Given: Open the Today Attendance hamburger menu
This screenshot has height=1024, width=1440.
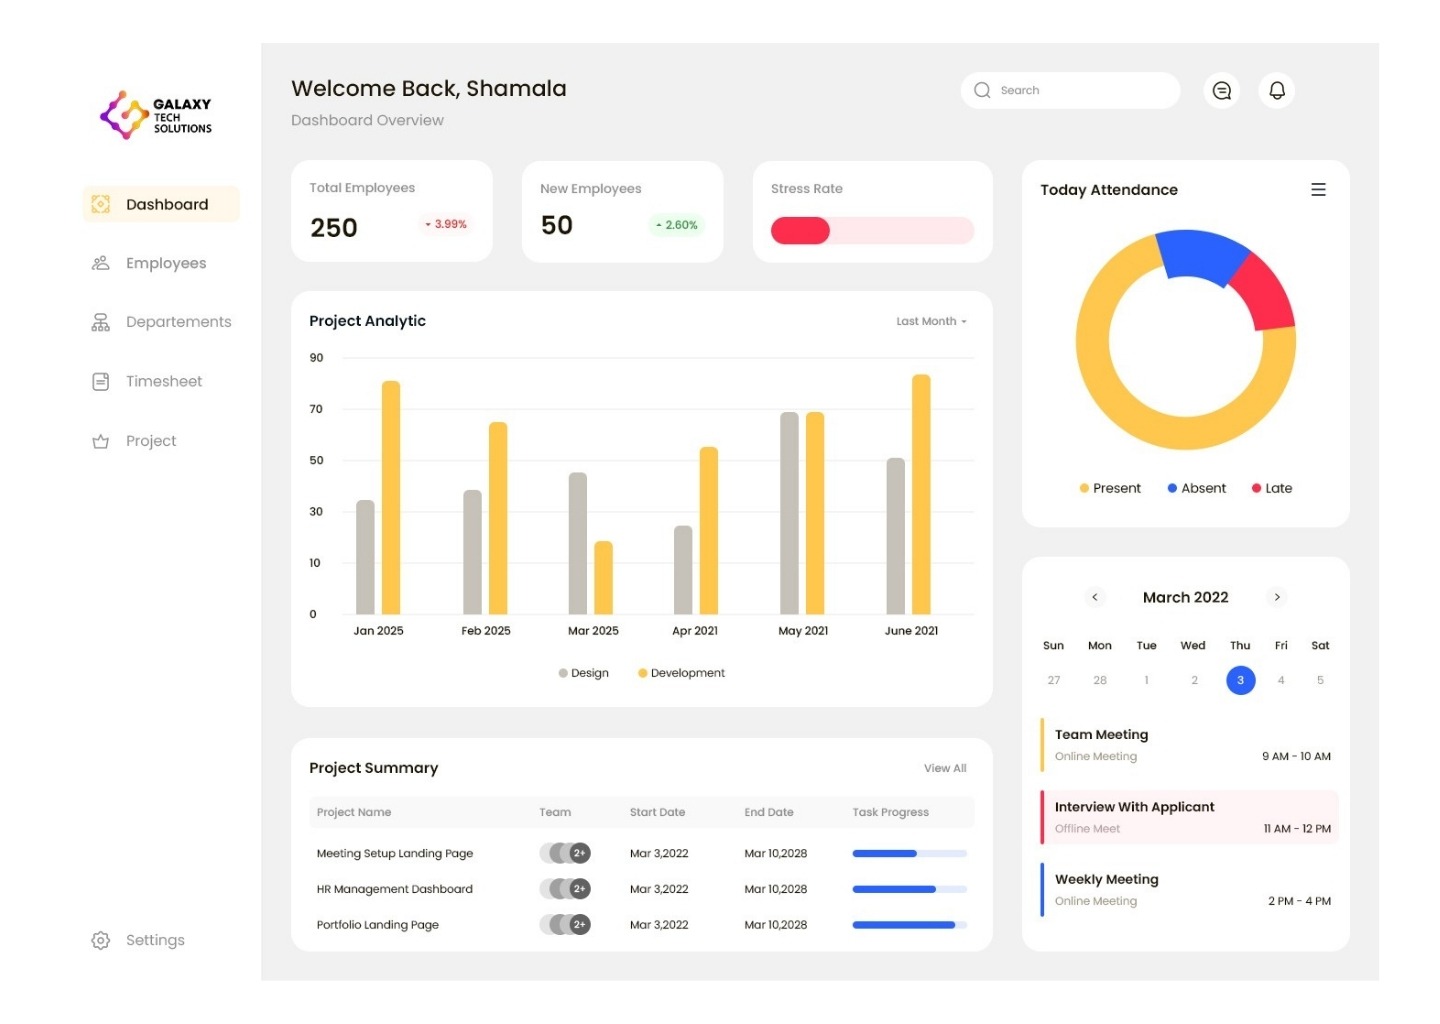Looking at the screenshot, I should (1318, 190).
